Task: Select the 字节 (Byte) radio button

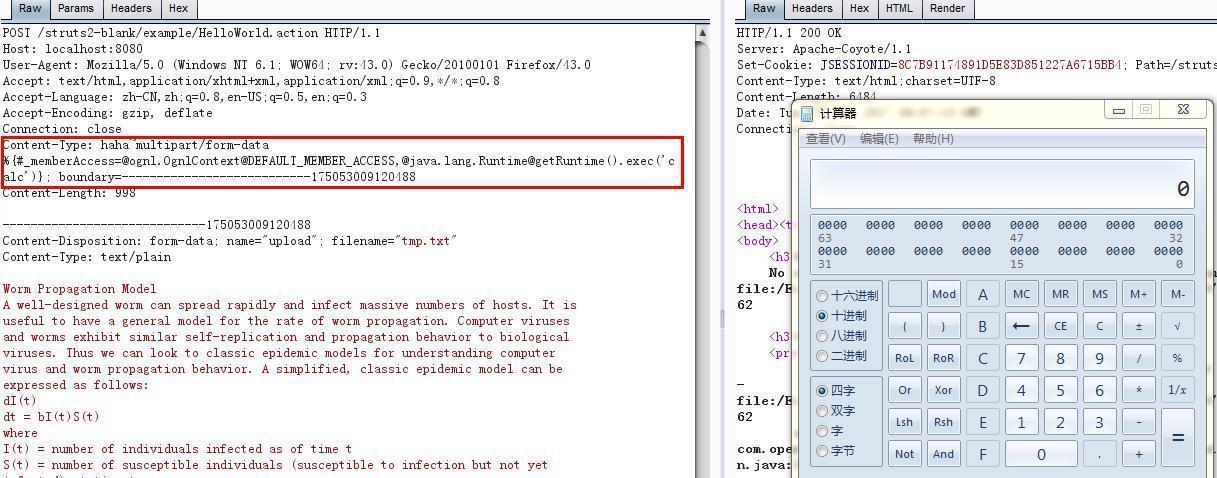Action: (823, 451)
